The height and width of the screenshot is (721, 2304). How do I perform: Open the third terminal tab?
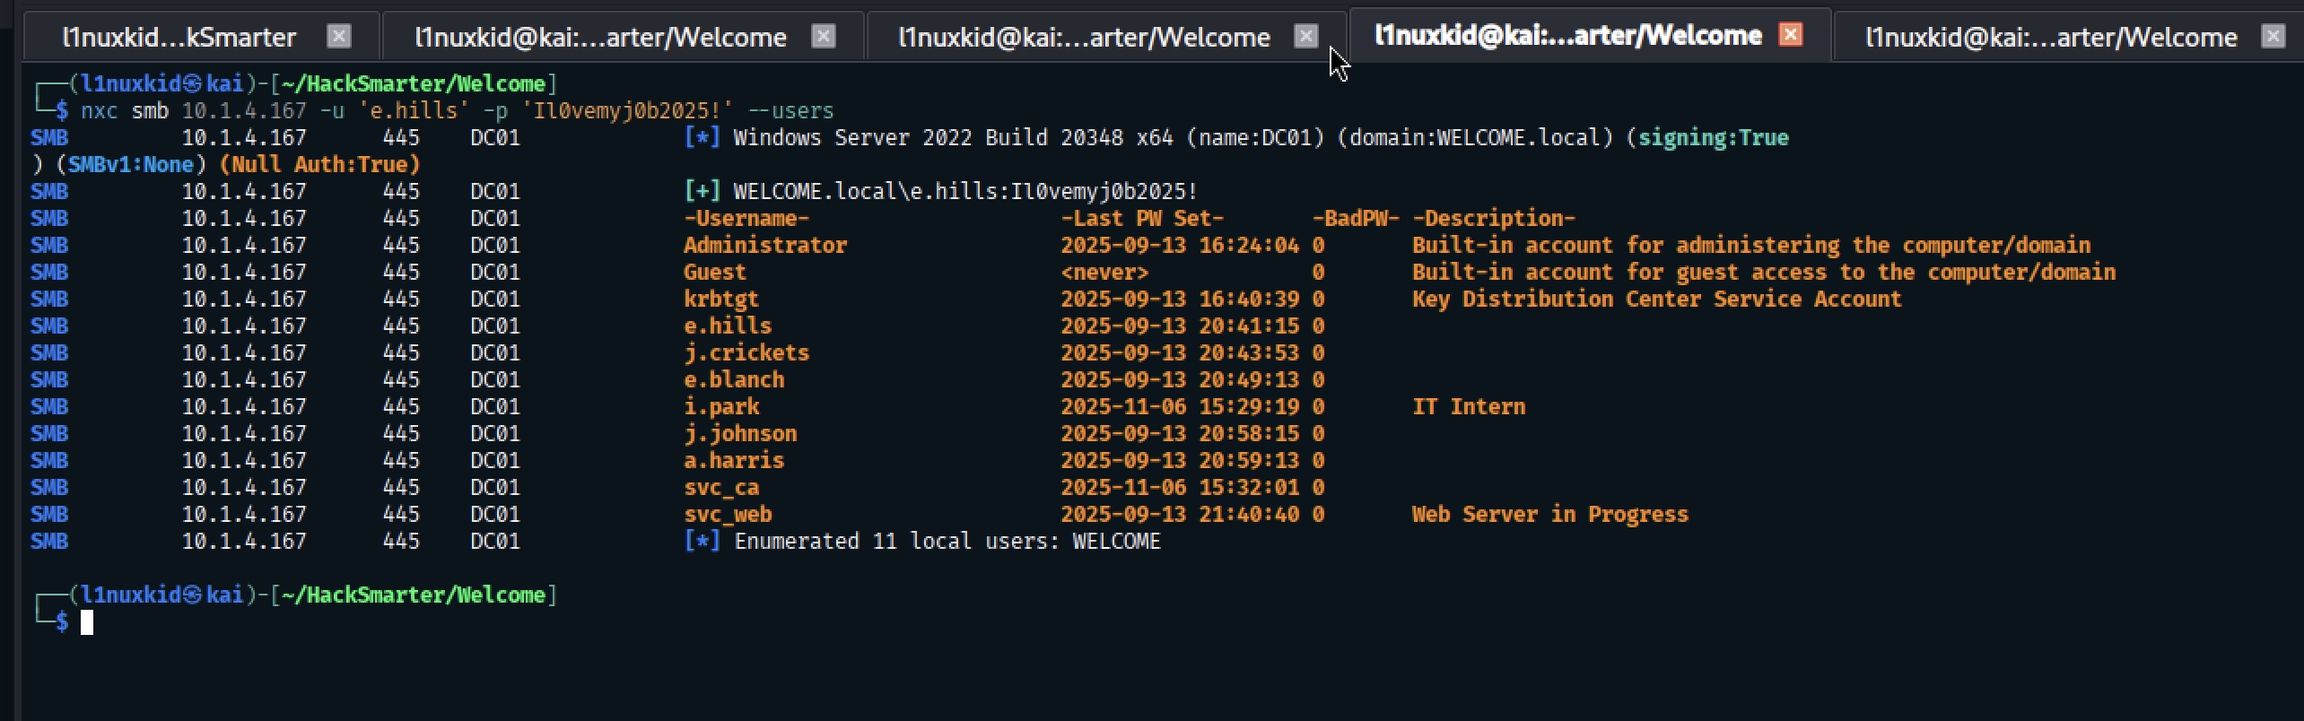coord(1084,38)
